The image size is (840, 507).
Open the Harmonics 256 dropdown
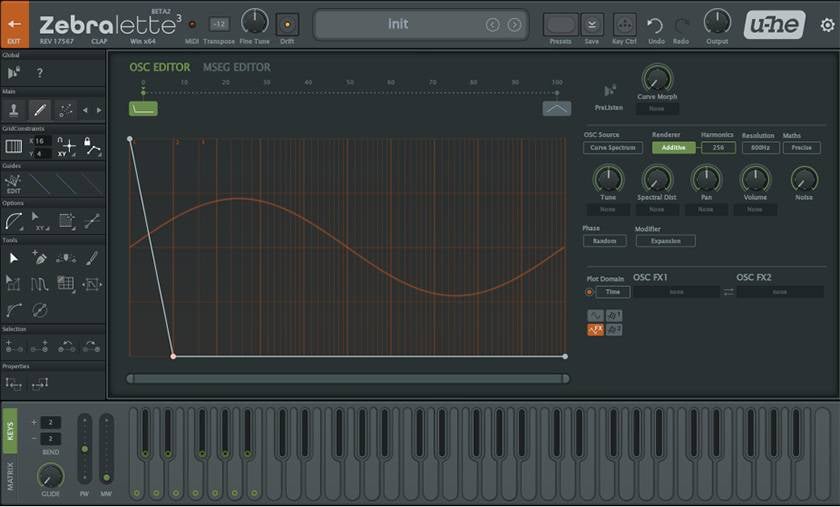(x=718, y=147)
